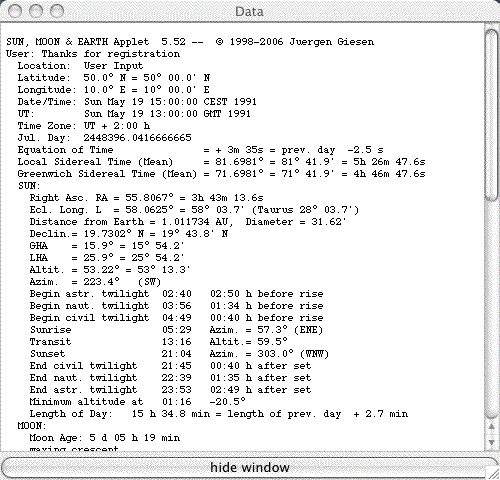The height and width of the screenshot is (480, 500).
Task: Click the Begin civil twilight 04:49 line
Action: (176, 318)
